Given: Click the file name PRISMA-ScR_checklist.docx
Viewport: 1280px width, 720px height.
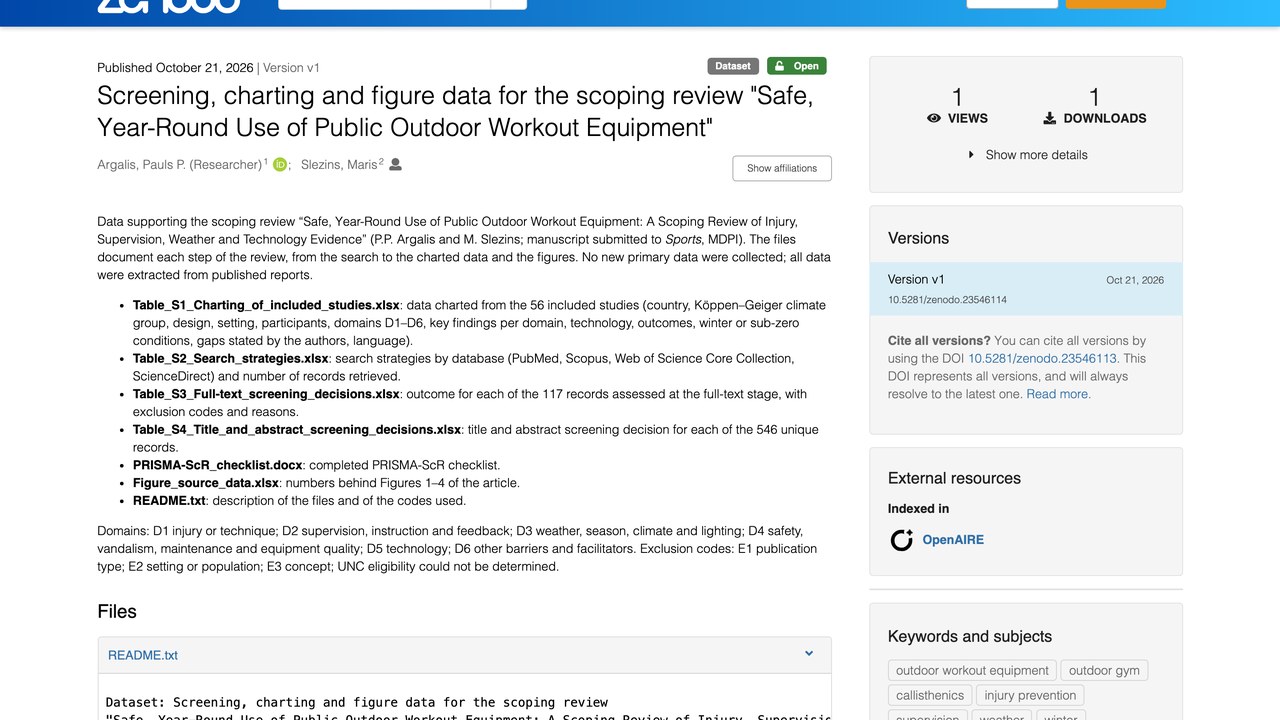Looking at the screenshot, I should [x=216, y=465].
